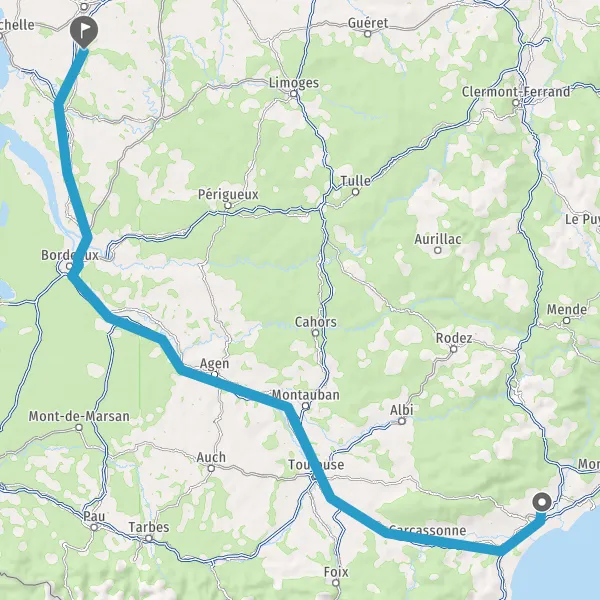The image size is (600, 600).
Task: Click the Pau city marker
Action: tap(94, 527)
